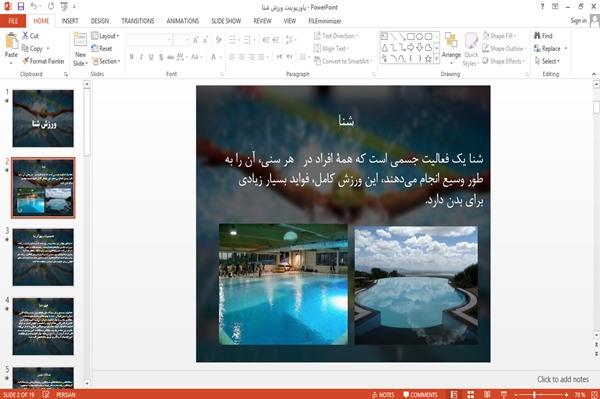This screenshot has height=399, width=600.
Task: Start Slide Show from status bar icon
Action: [504, 394]
